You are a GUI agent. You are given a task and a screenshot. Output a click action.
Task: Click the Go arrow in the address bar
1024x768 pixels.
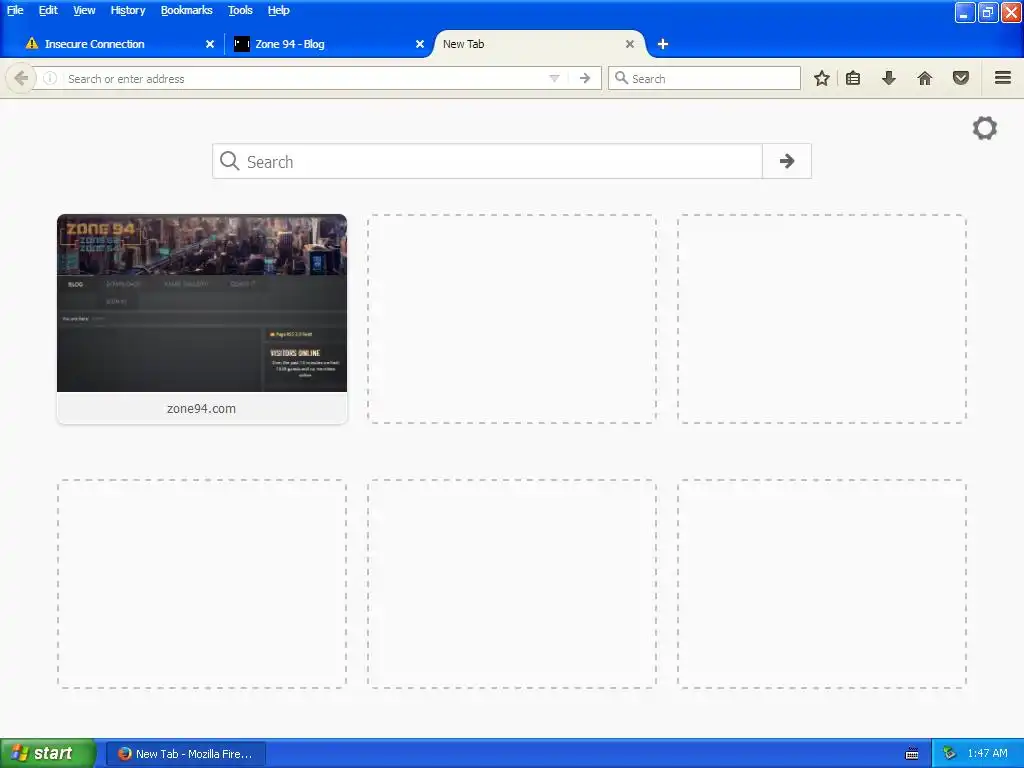584,79
